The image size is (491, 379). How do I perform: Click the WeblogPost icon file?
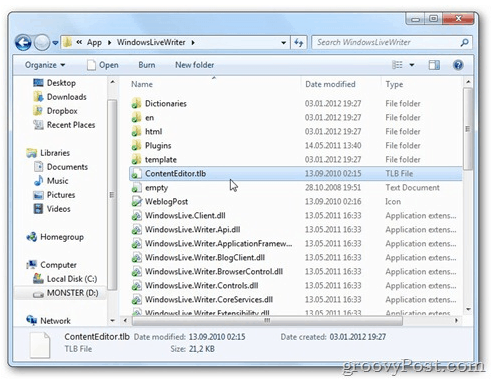(136, 201)
